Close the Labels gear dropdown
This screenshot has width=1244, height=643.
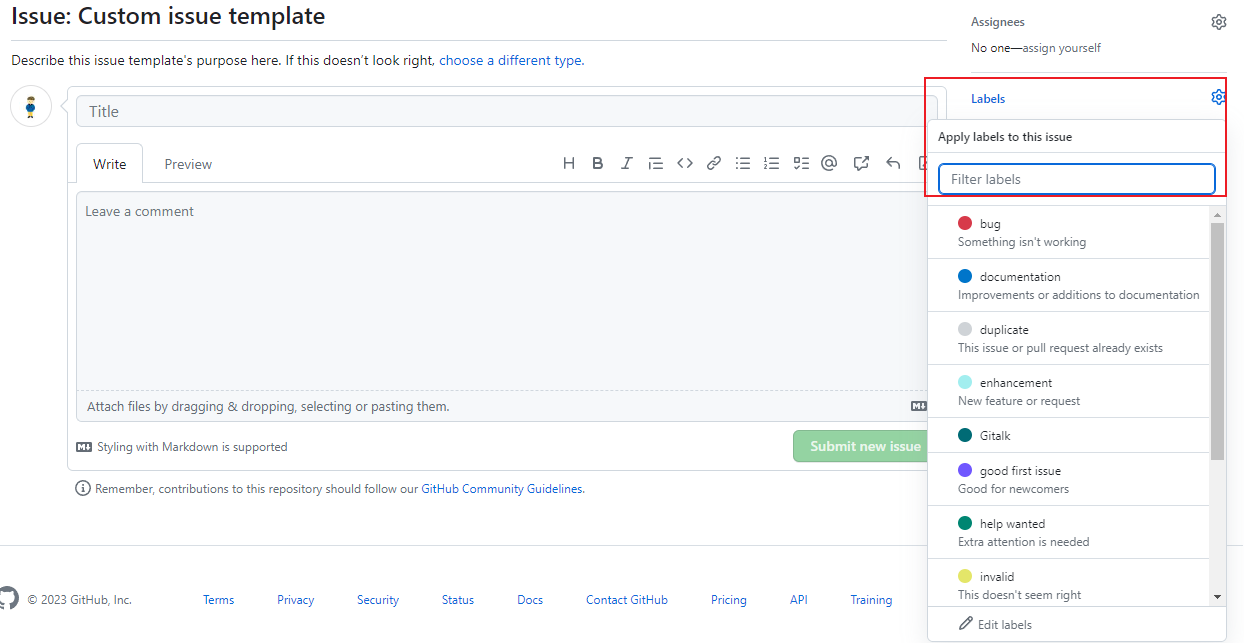click(x=1218, y=98)
